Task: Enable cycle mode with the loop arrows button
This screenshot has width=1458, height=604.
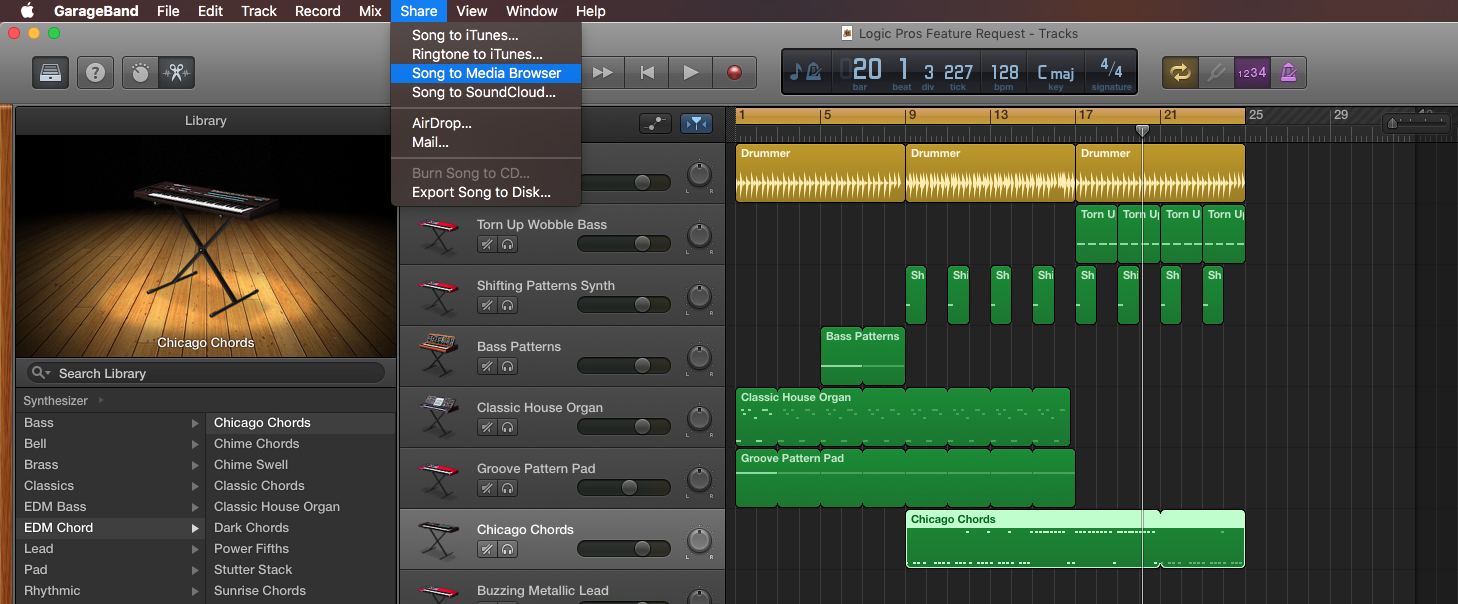Action: click(x=1182, y=72)
